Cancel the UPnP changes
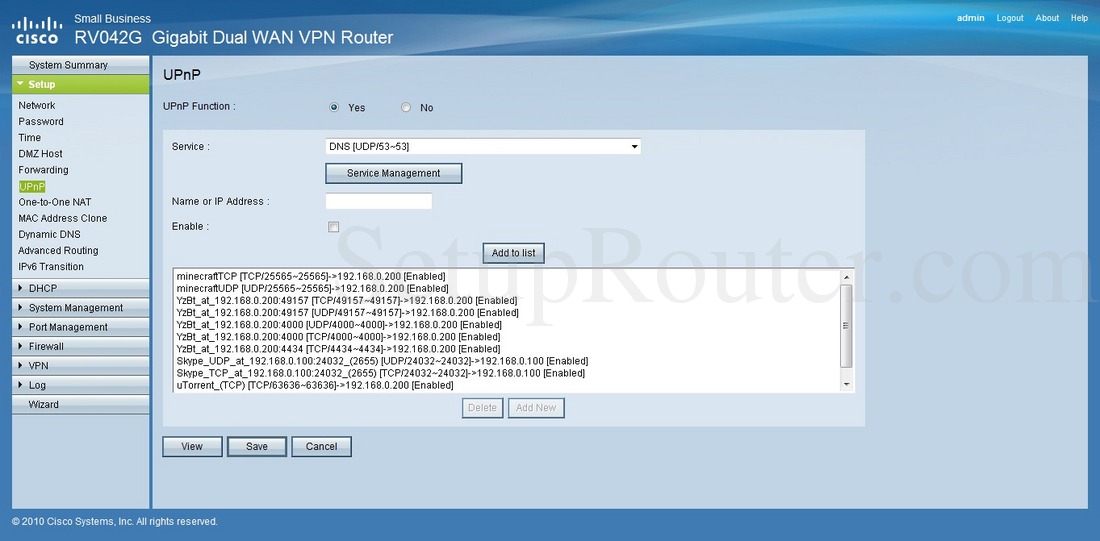This screenshot has height=541, width=1100. pos(321,446)
